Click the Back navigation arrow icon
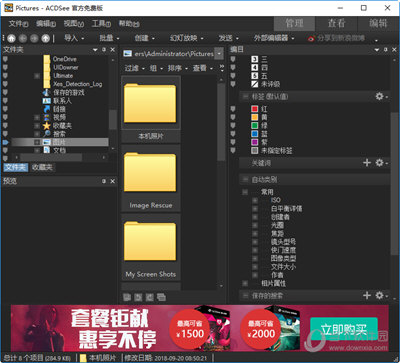The width and height of the screenshot is (400, 363). [x=23, y=38]
